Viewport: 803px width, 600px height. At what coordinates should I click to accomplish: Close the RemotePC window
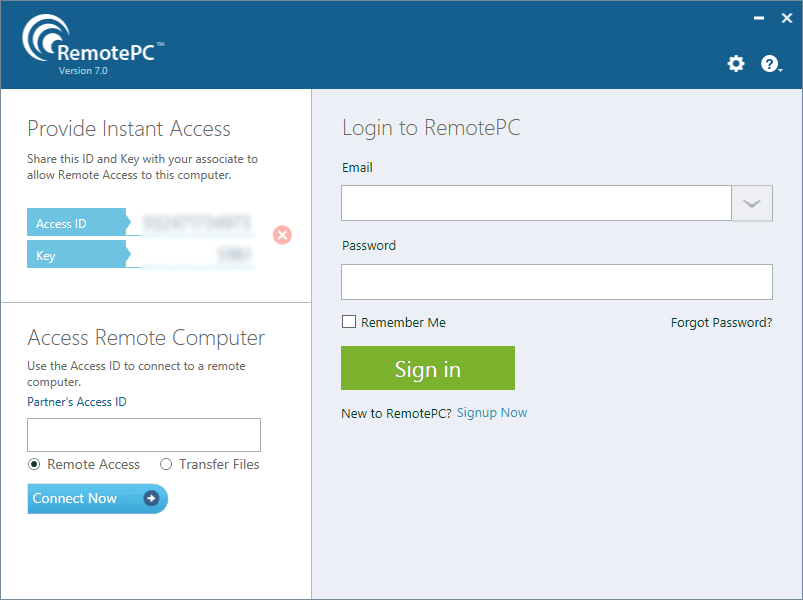pyautogui.click(x=787, y=18)
